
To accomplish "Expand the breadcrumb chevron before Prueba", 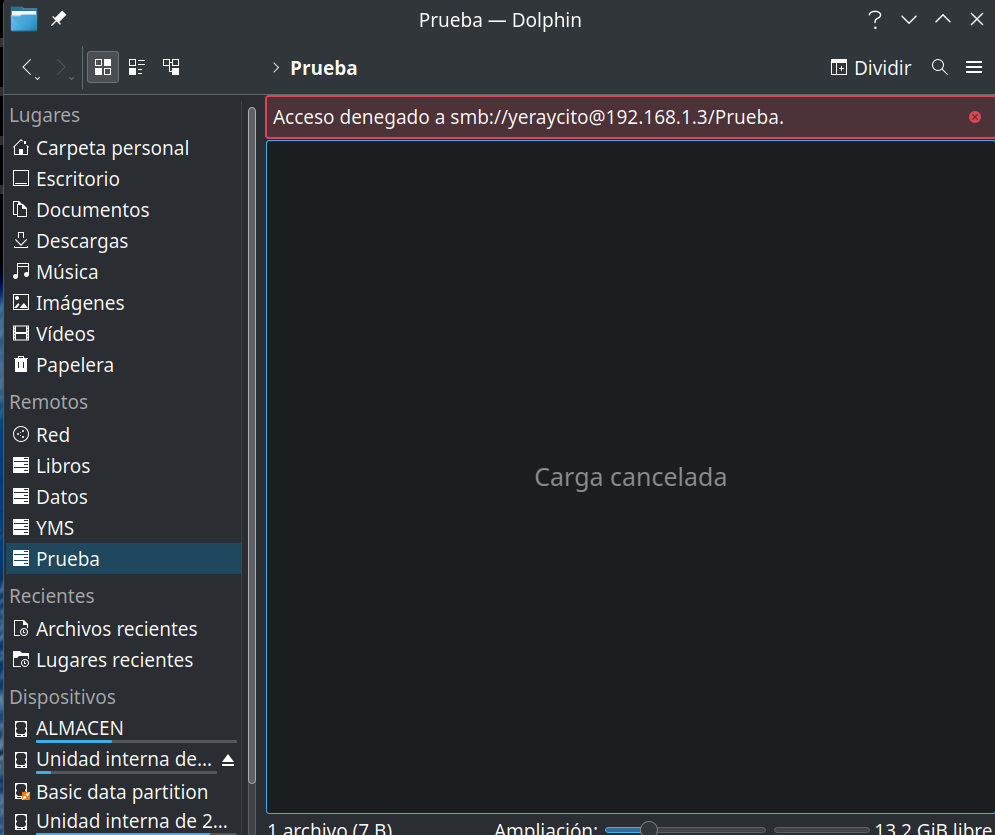I will click(275, 68).
